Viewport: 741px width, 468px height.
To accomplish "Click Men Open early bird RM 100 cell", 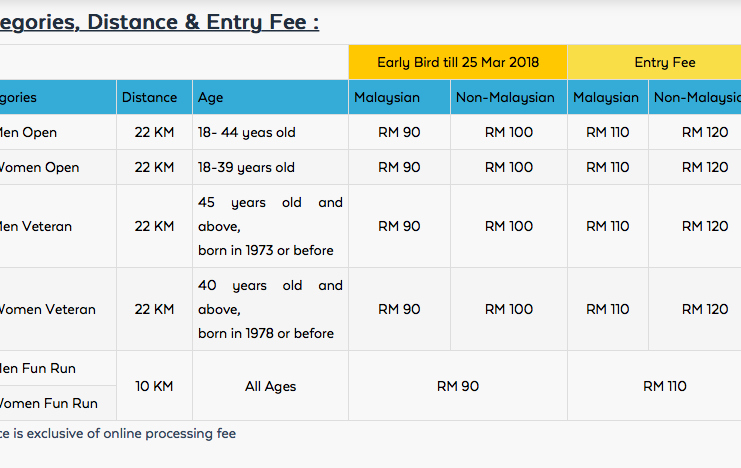I will [509, 133].
